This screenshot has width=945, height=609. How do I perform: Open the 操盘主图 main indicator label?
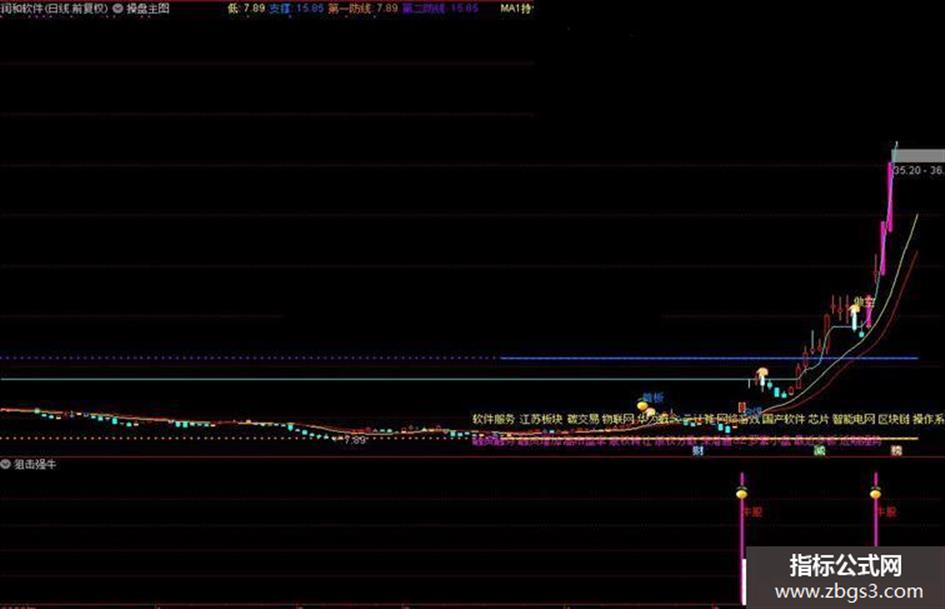tap(148, 8)
